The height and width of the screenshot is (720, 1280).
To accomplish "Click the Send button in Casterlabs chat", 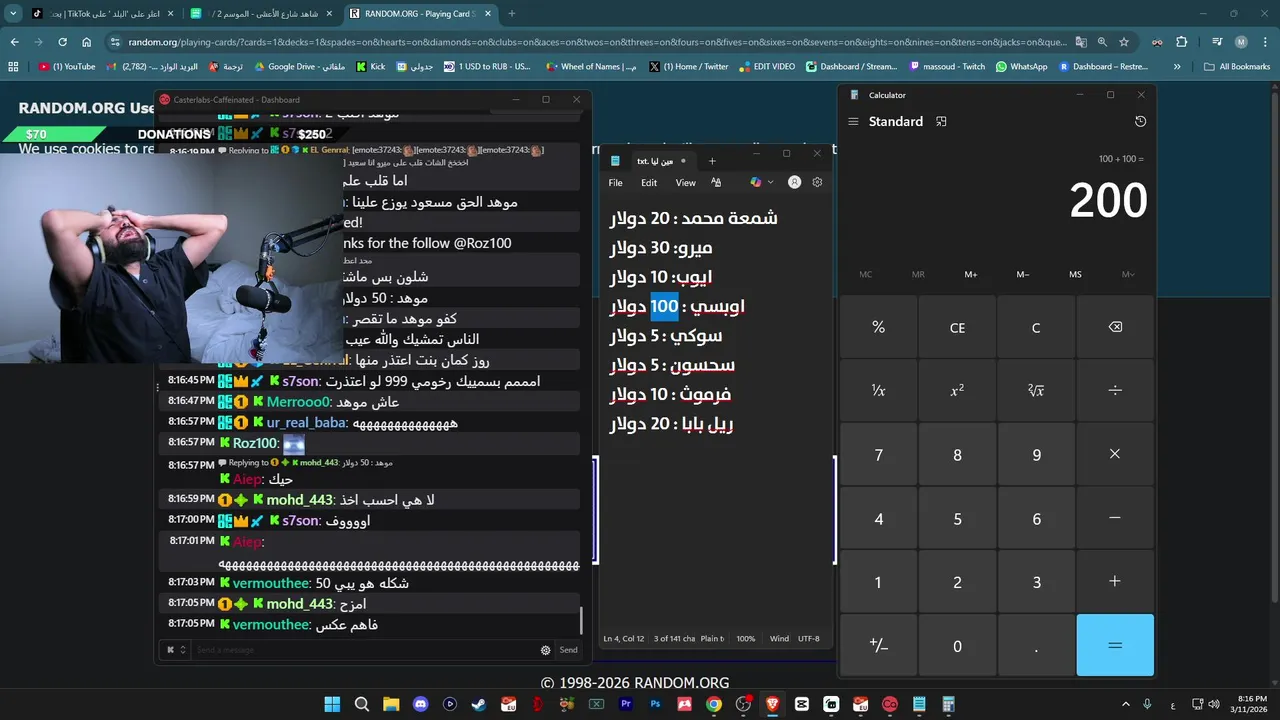I will click(568, 650).
